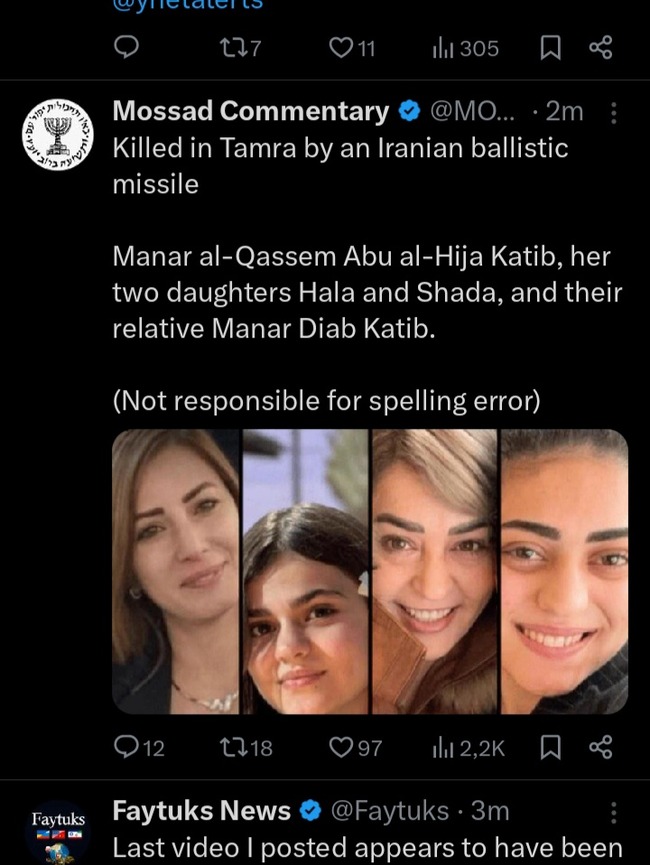Open the rightmost photo in the tweet

(x=564, y=571)
